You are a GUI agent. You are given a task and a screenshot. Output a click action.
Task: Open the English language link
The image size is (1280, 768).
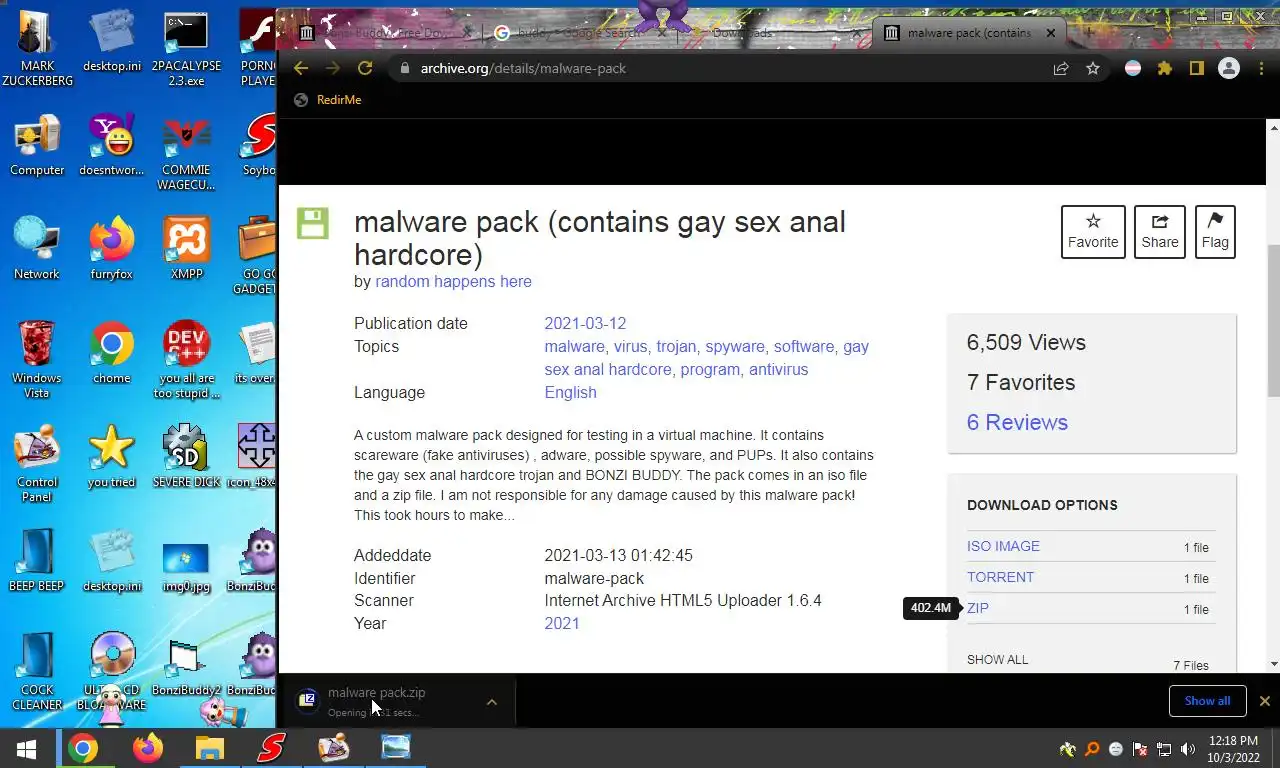pyautogui.click(x=570, y=393)
